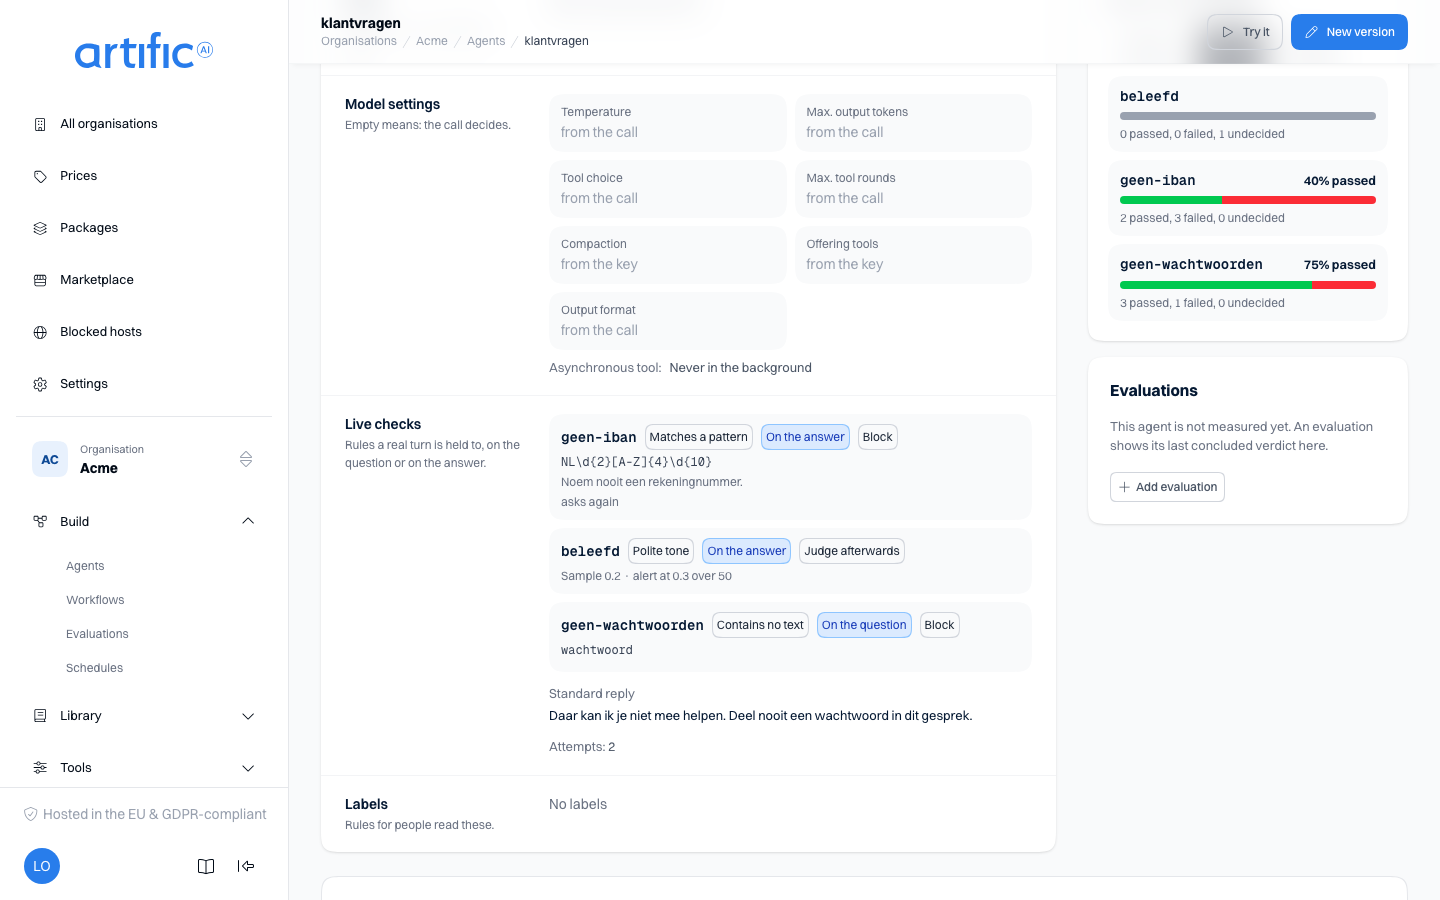Click the Settings gear icon
The width and height of the screenshot is (1440, 900).
[x=40, y=384]
